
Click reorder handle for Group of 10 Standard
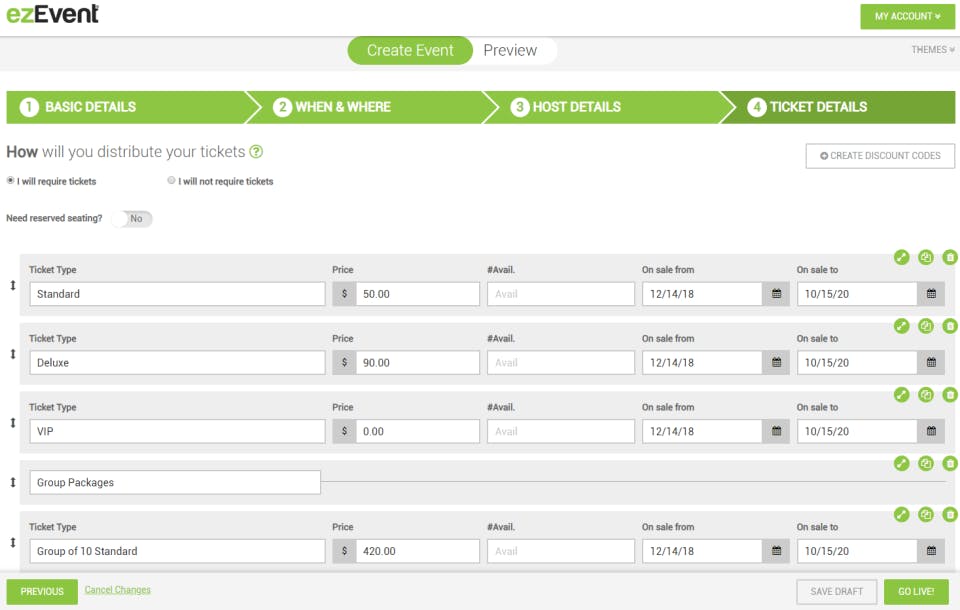pos(13,543)
